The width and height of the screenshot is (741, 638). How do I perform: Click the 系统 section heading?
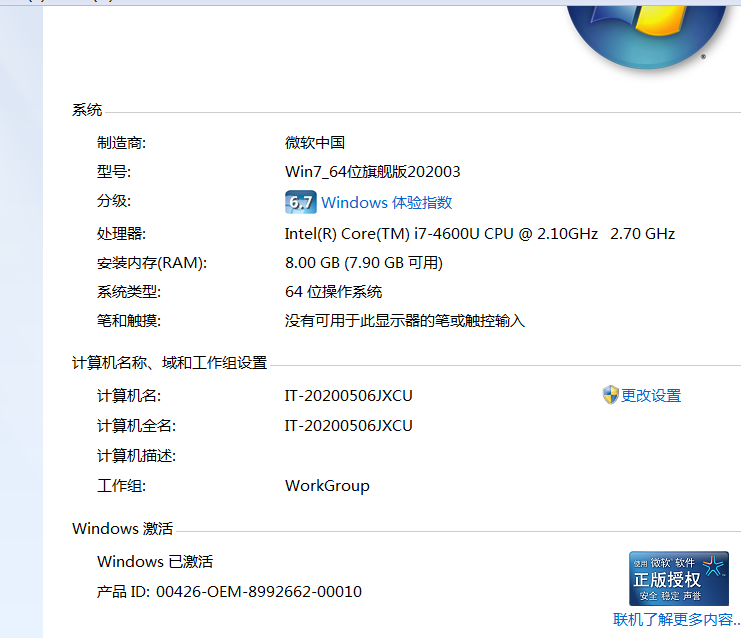pos(87,110)
